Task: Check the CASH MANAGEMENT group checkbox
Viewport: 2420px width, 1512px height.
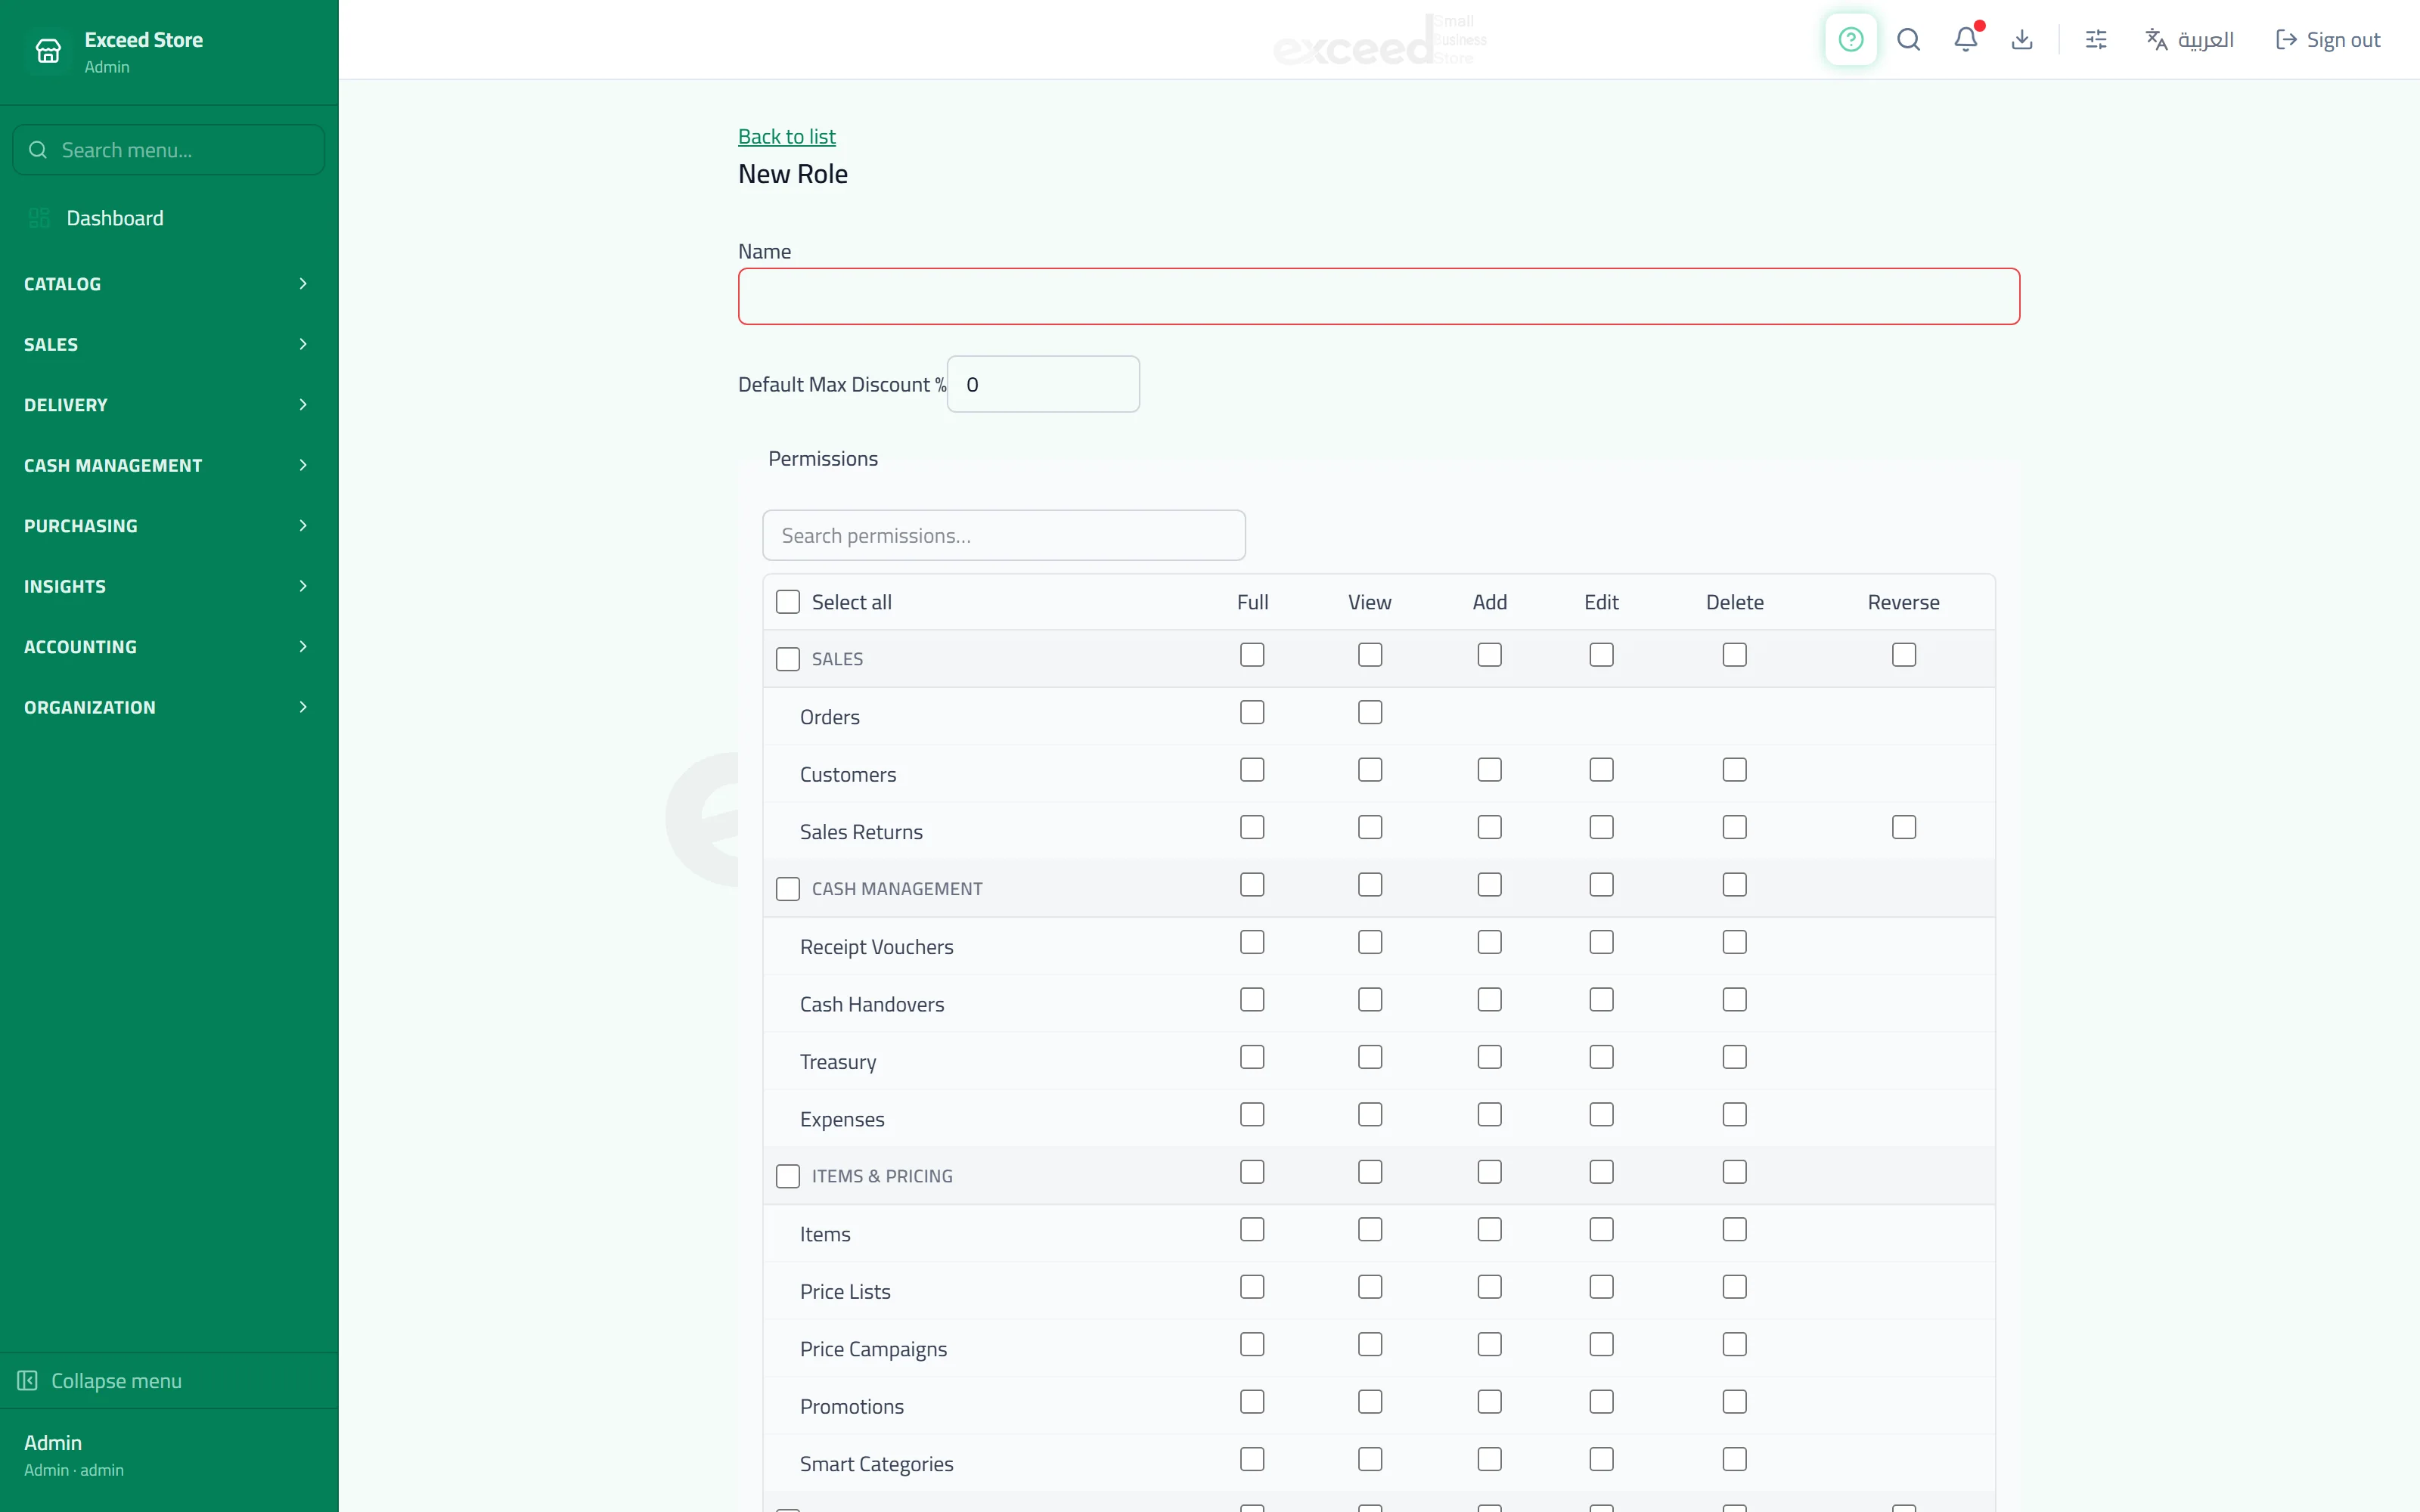Action: pyautogui.click(x=788, y=889)
